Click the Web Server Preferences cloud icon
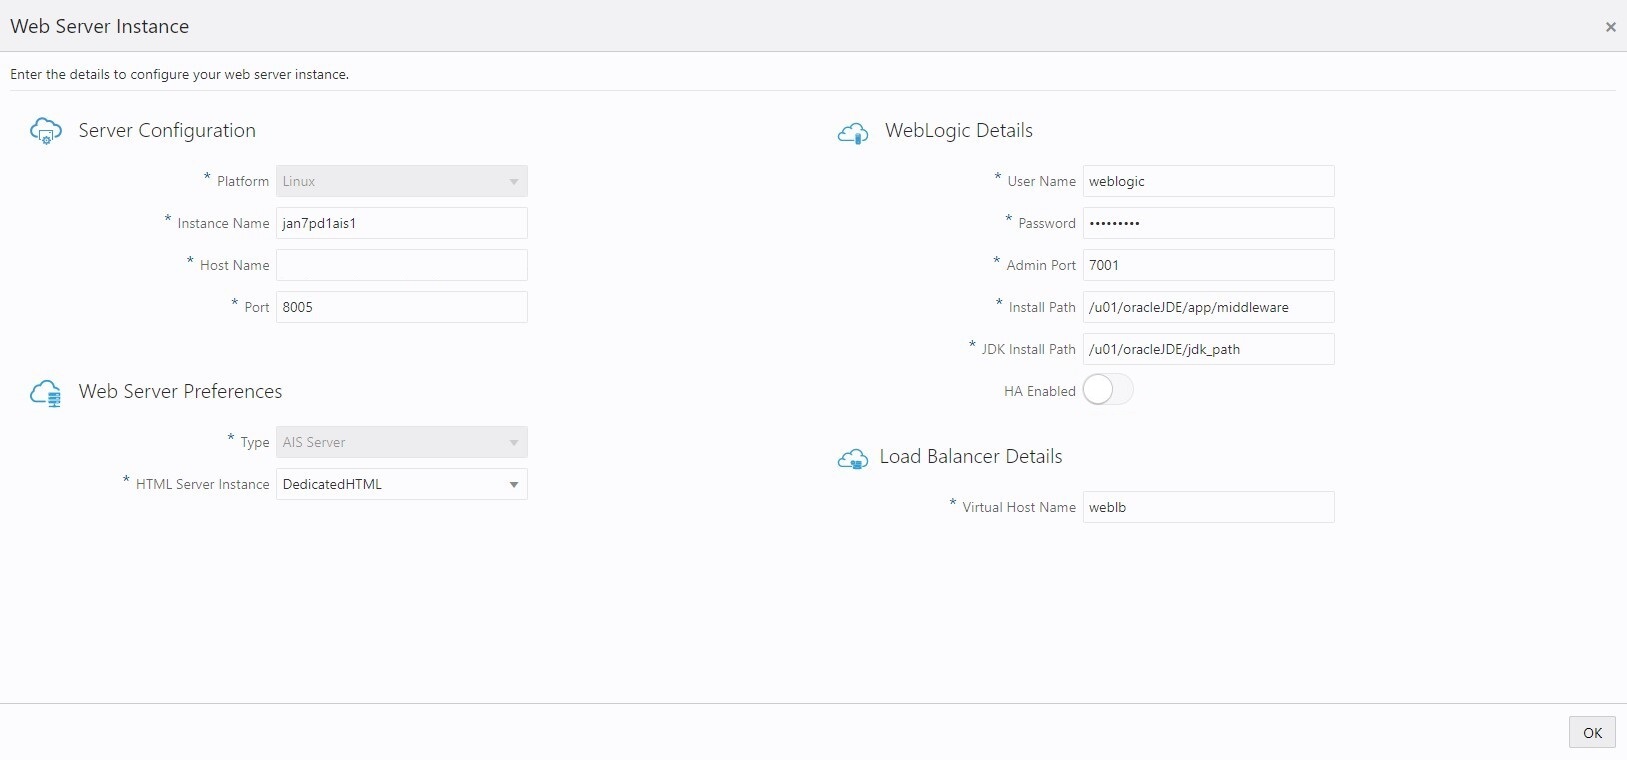This screenshot has height=760, width=1627. point(46,392)
